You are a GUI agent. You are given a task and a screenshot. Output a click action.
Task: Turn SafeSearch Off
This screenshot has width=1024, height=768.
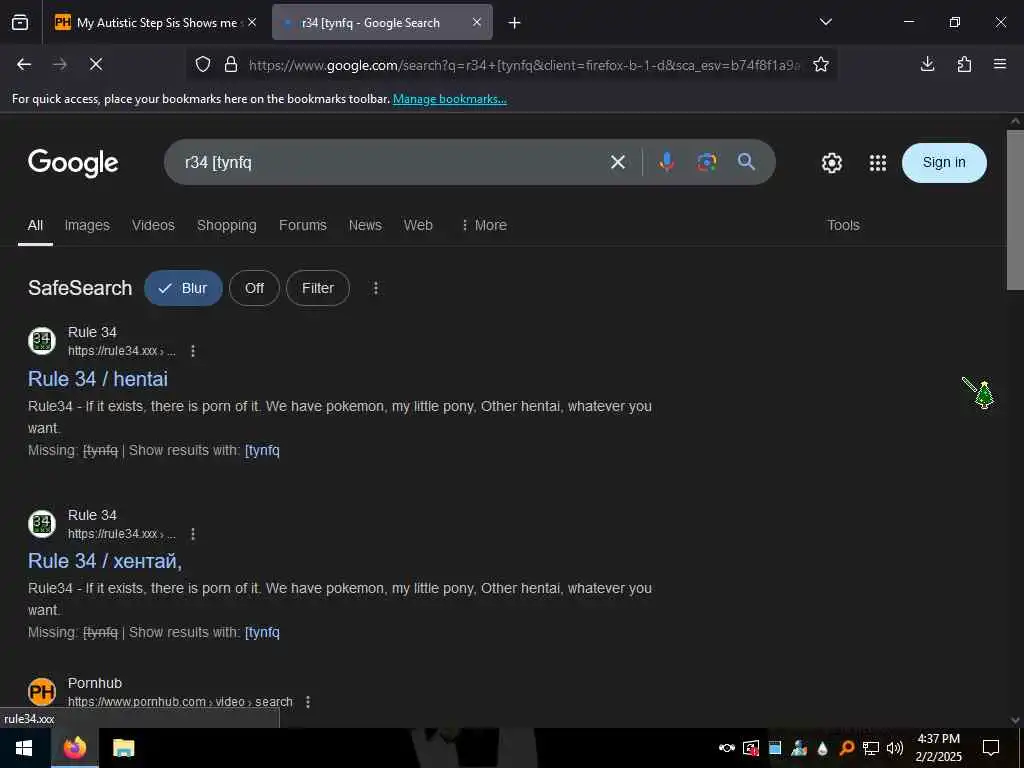(254, 288)
